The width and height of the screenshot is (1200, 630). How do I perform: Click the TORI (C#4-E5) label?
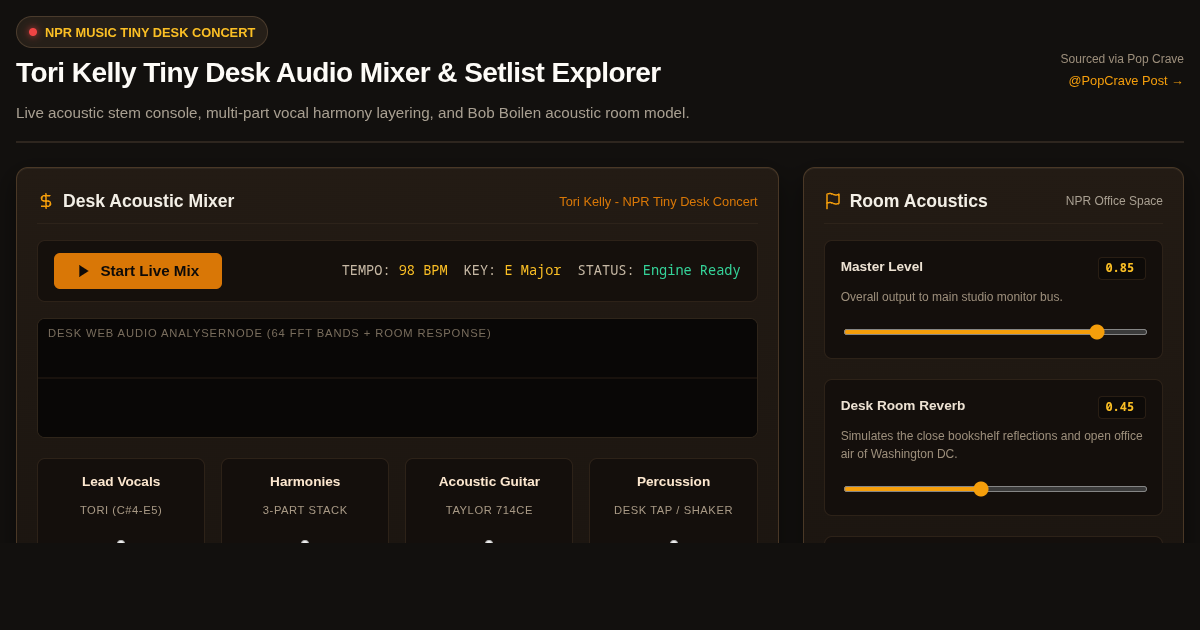click(x=121, y=510)
